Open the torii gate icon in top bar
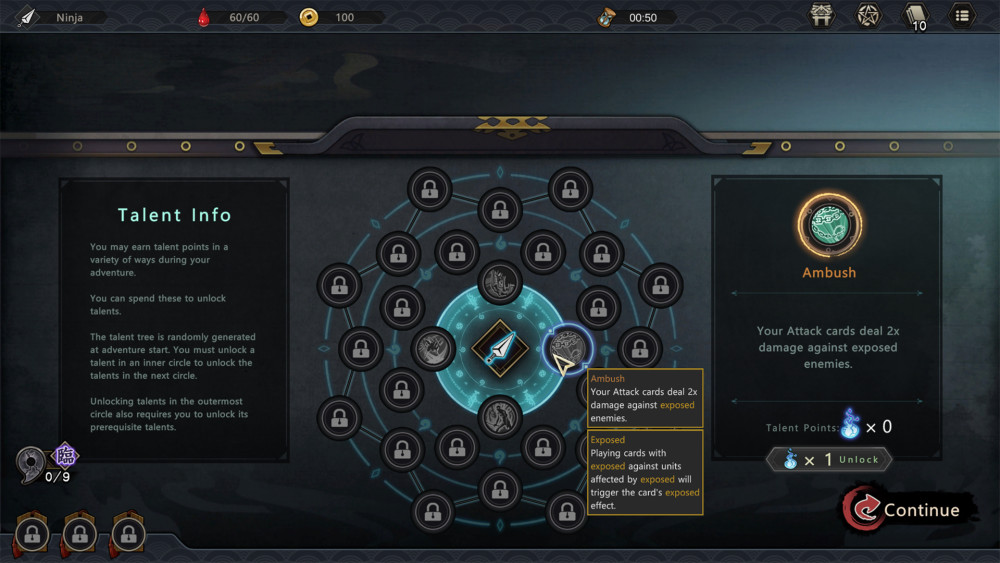The width and height of the screenshot is (1000, 563). pos(821,15)
